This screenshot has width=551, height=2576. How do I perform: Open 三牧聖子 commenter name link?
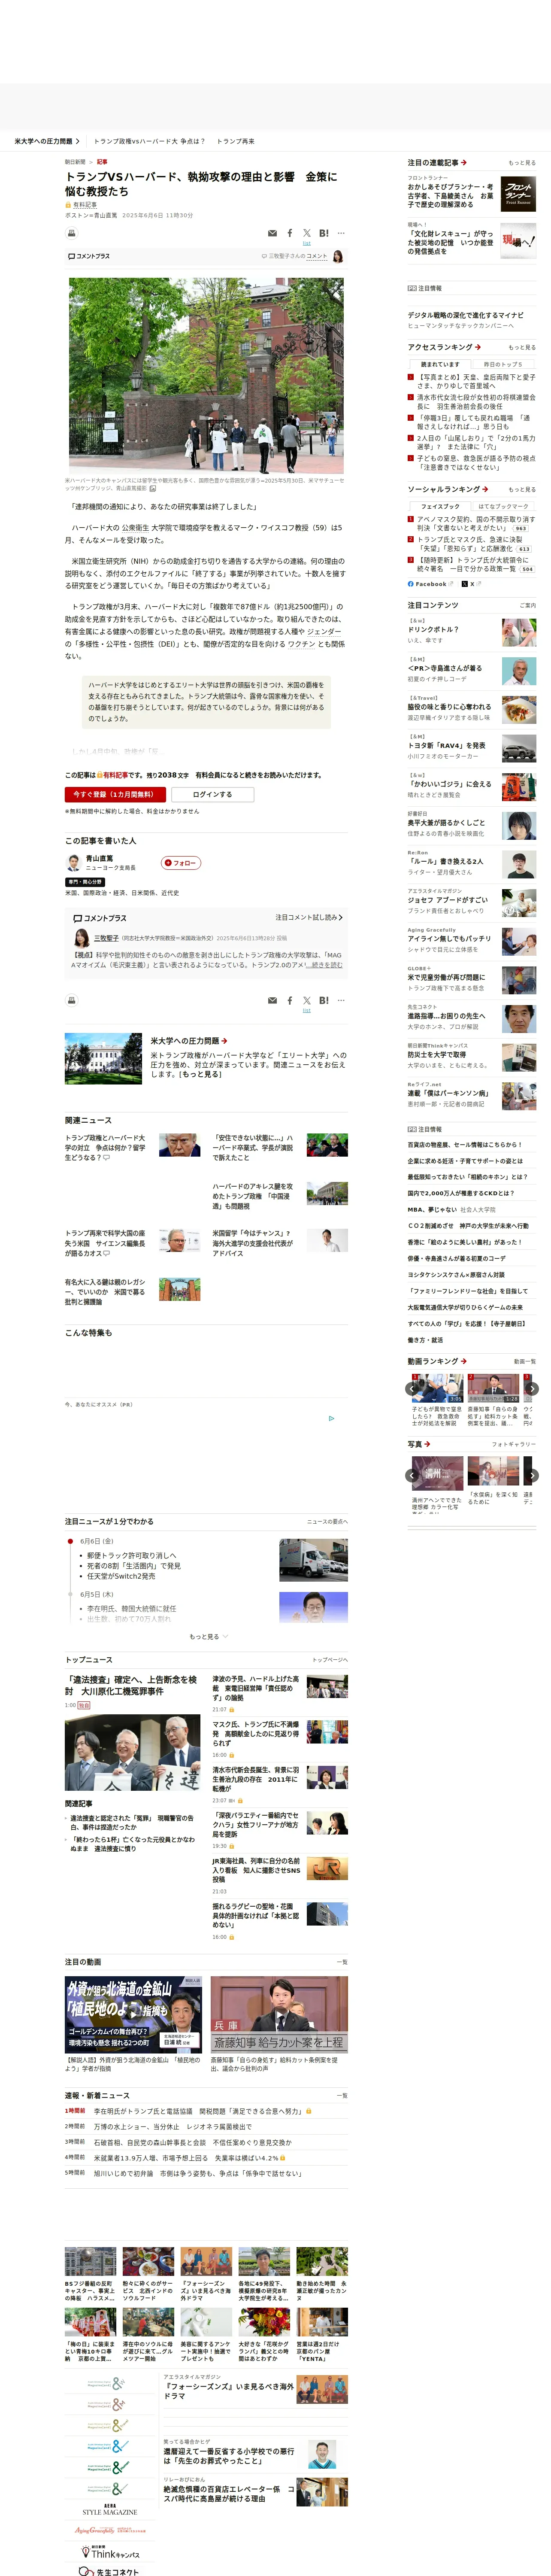tap(106, 938)
